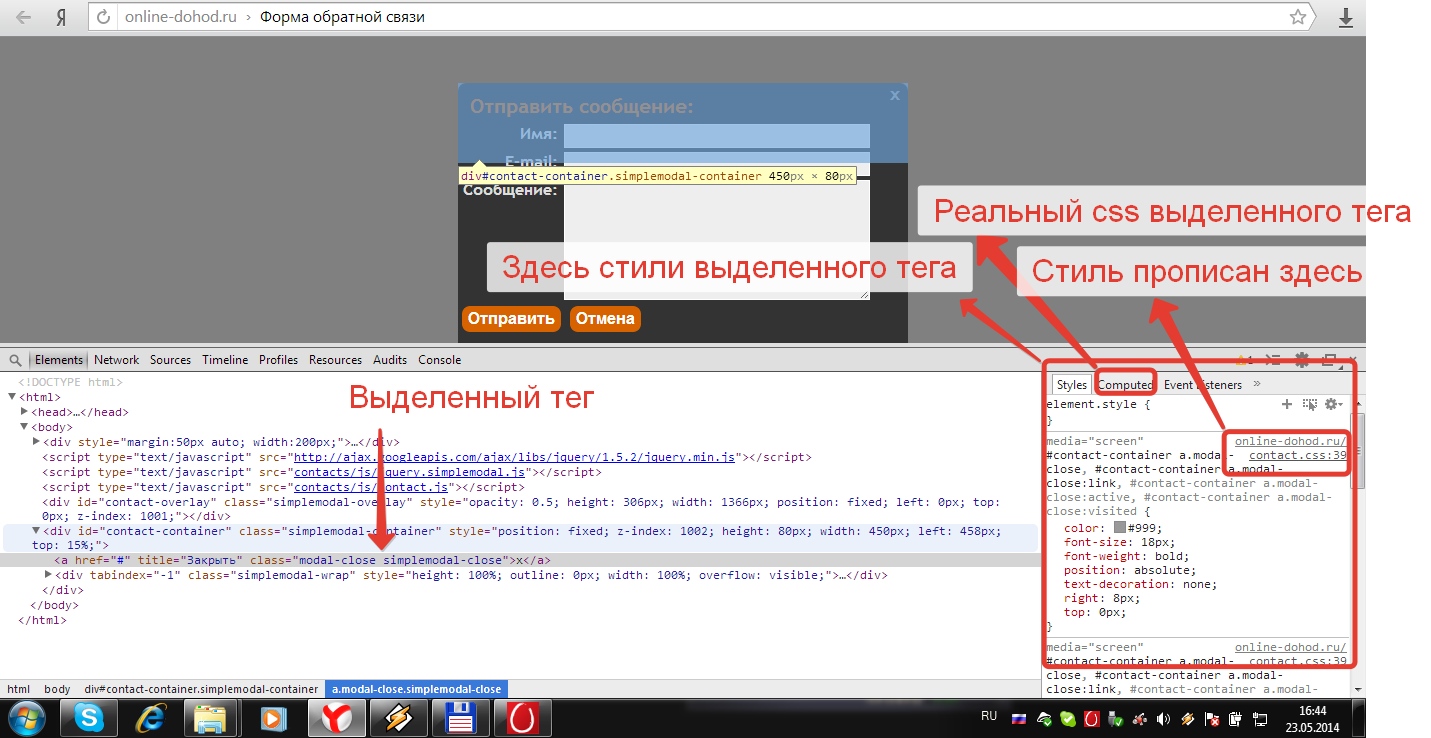
Task: Expand the simplemodal-wrap div
Action: 49,575
